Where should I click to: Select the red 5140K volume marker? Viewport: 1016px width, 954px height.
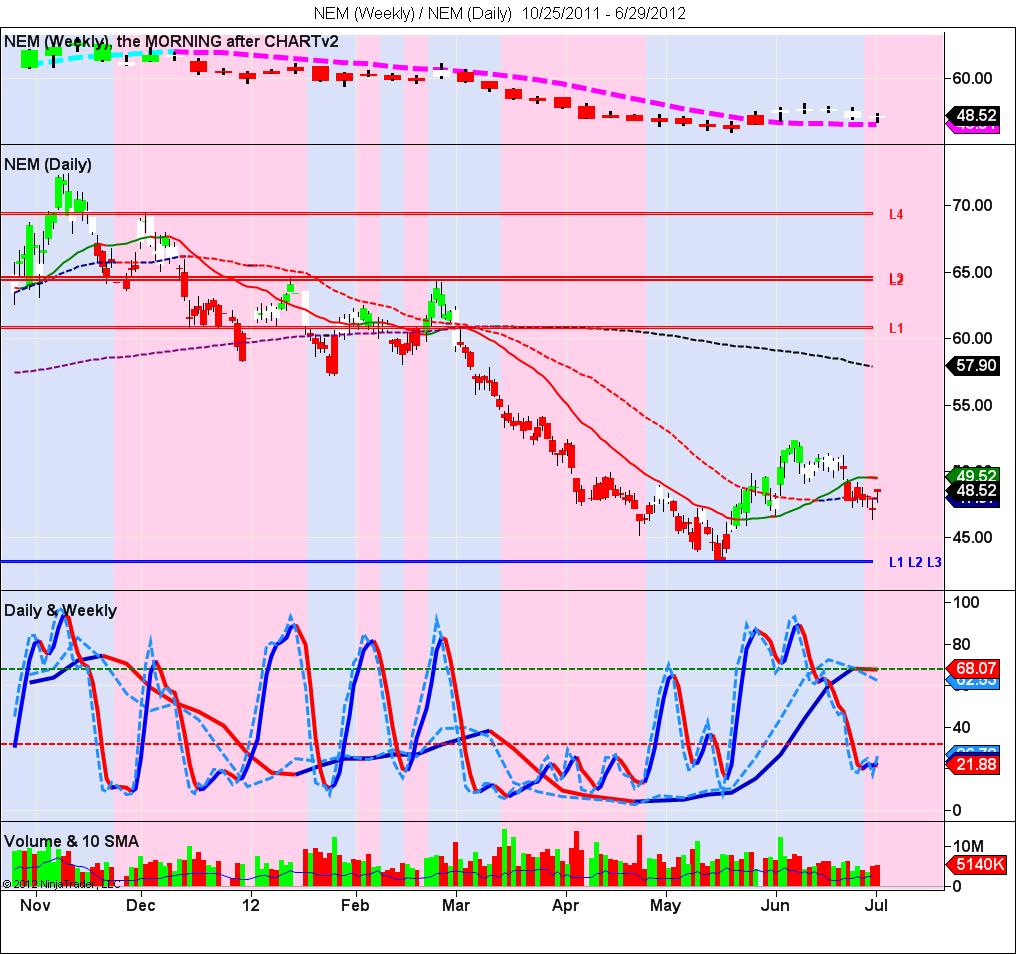point(976,864)
